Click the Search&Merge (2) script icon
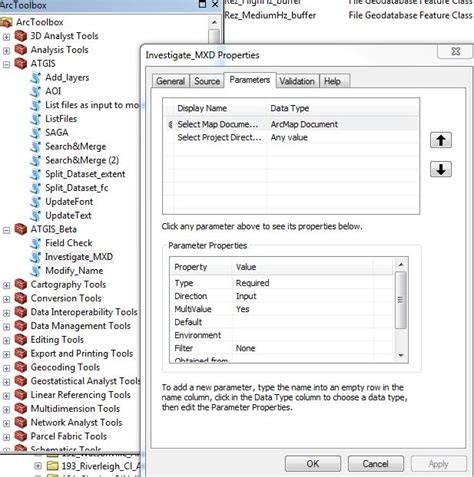The image size is (474, 477). 35,160
